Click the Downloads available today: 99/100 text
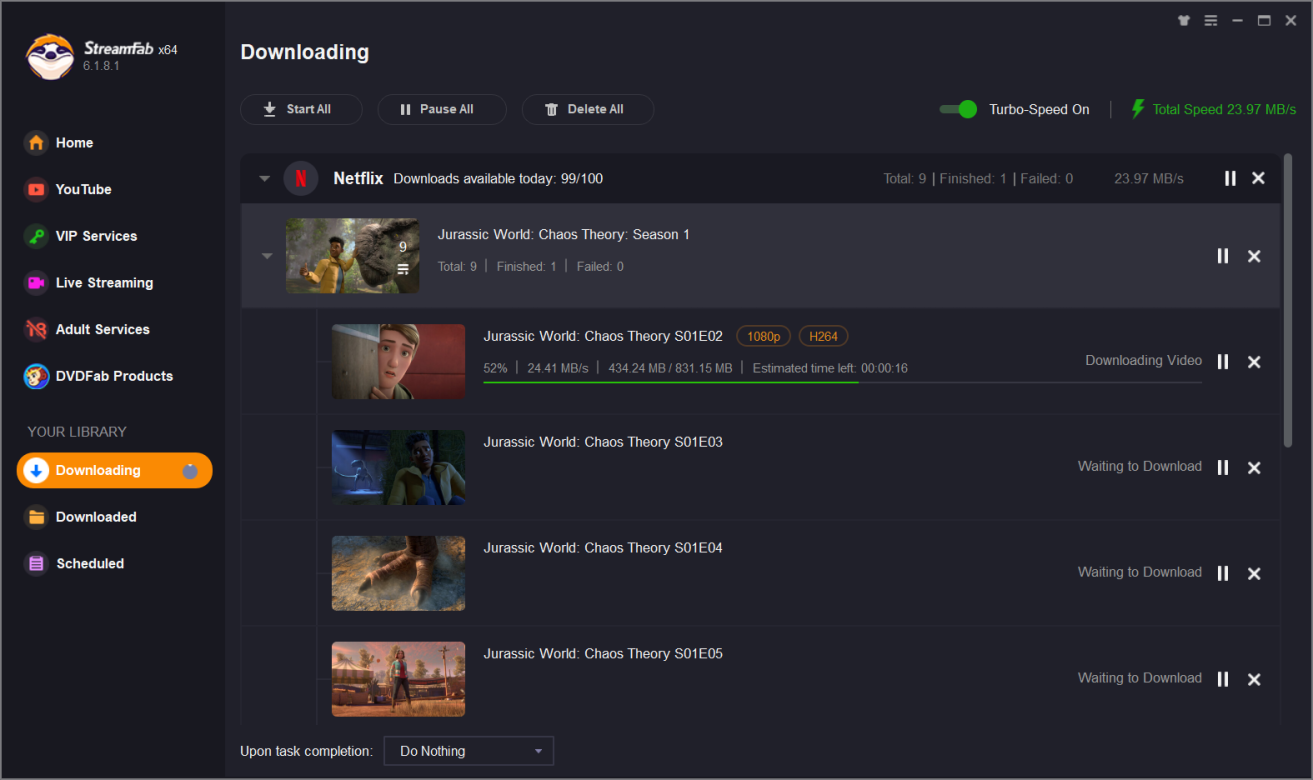 [498, 179]
